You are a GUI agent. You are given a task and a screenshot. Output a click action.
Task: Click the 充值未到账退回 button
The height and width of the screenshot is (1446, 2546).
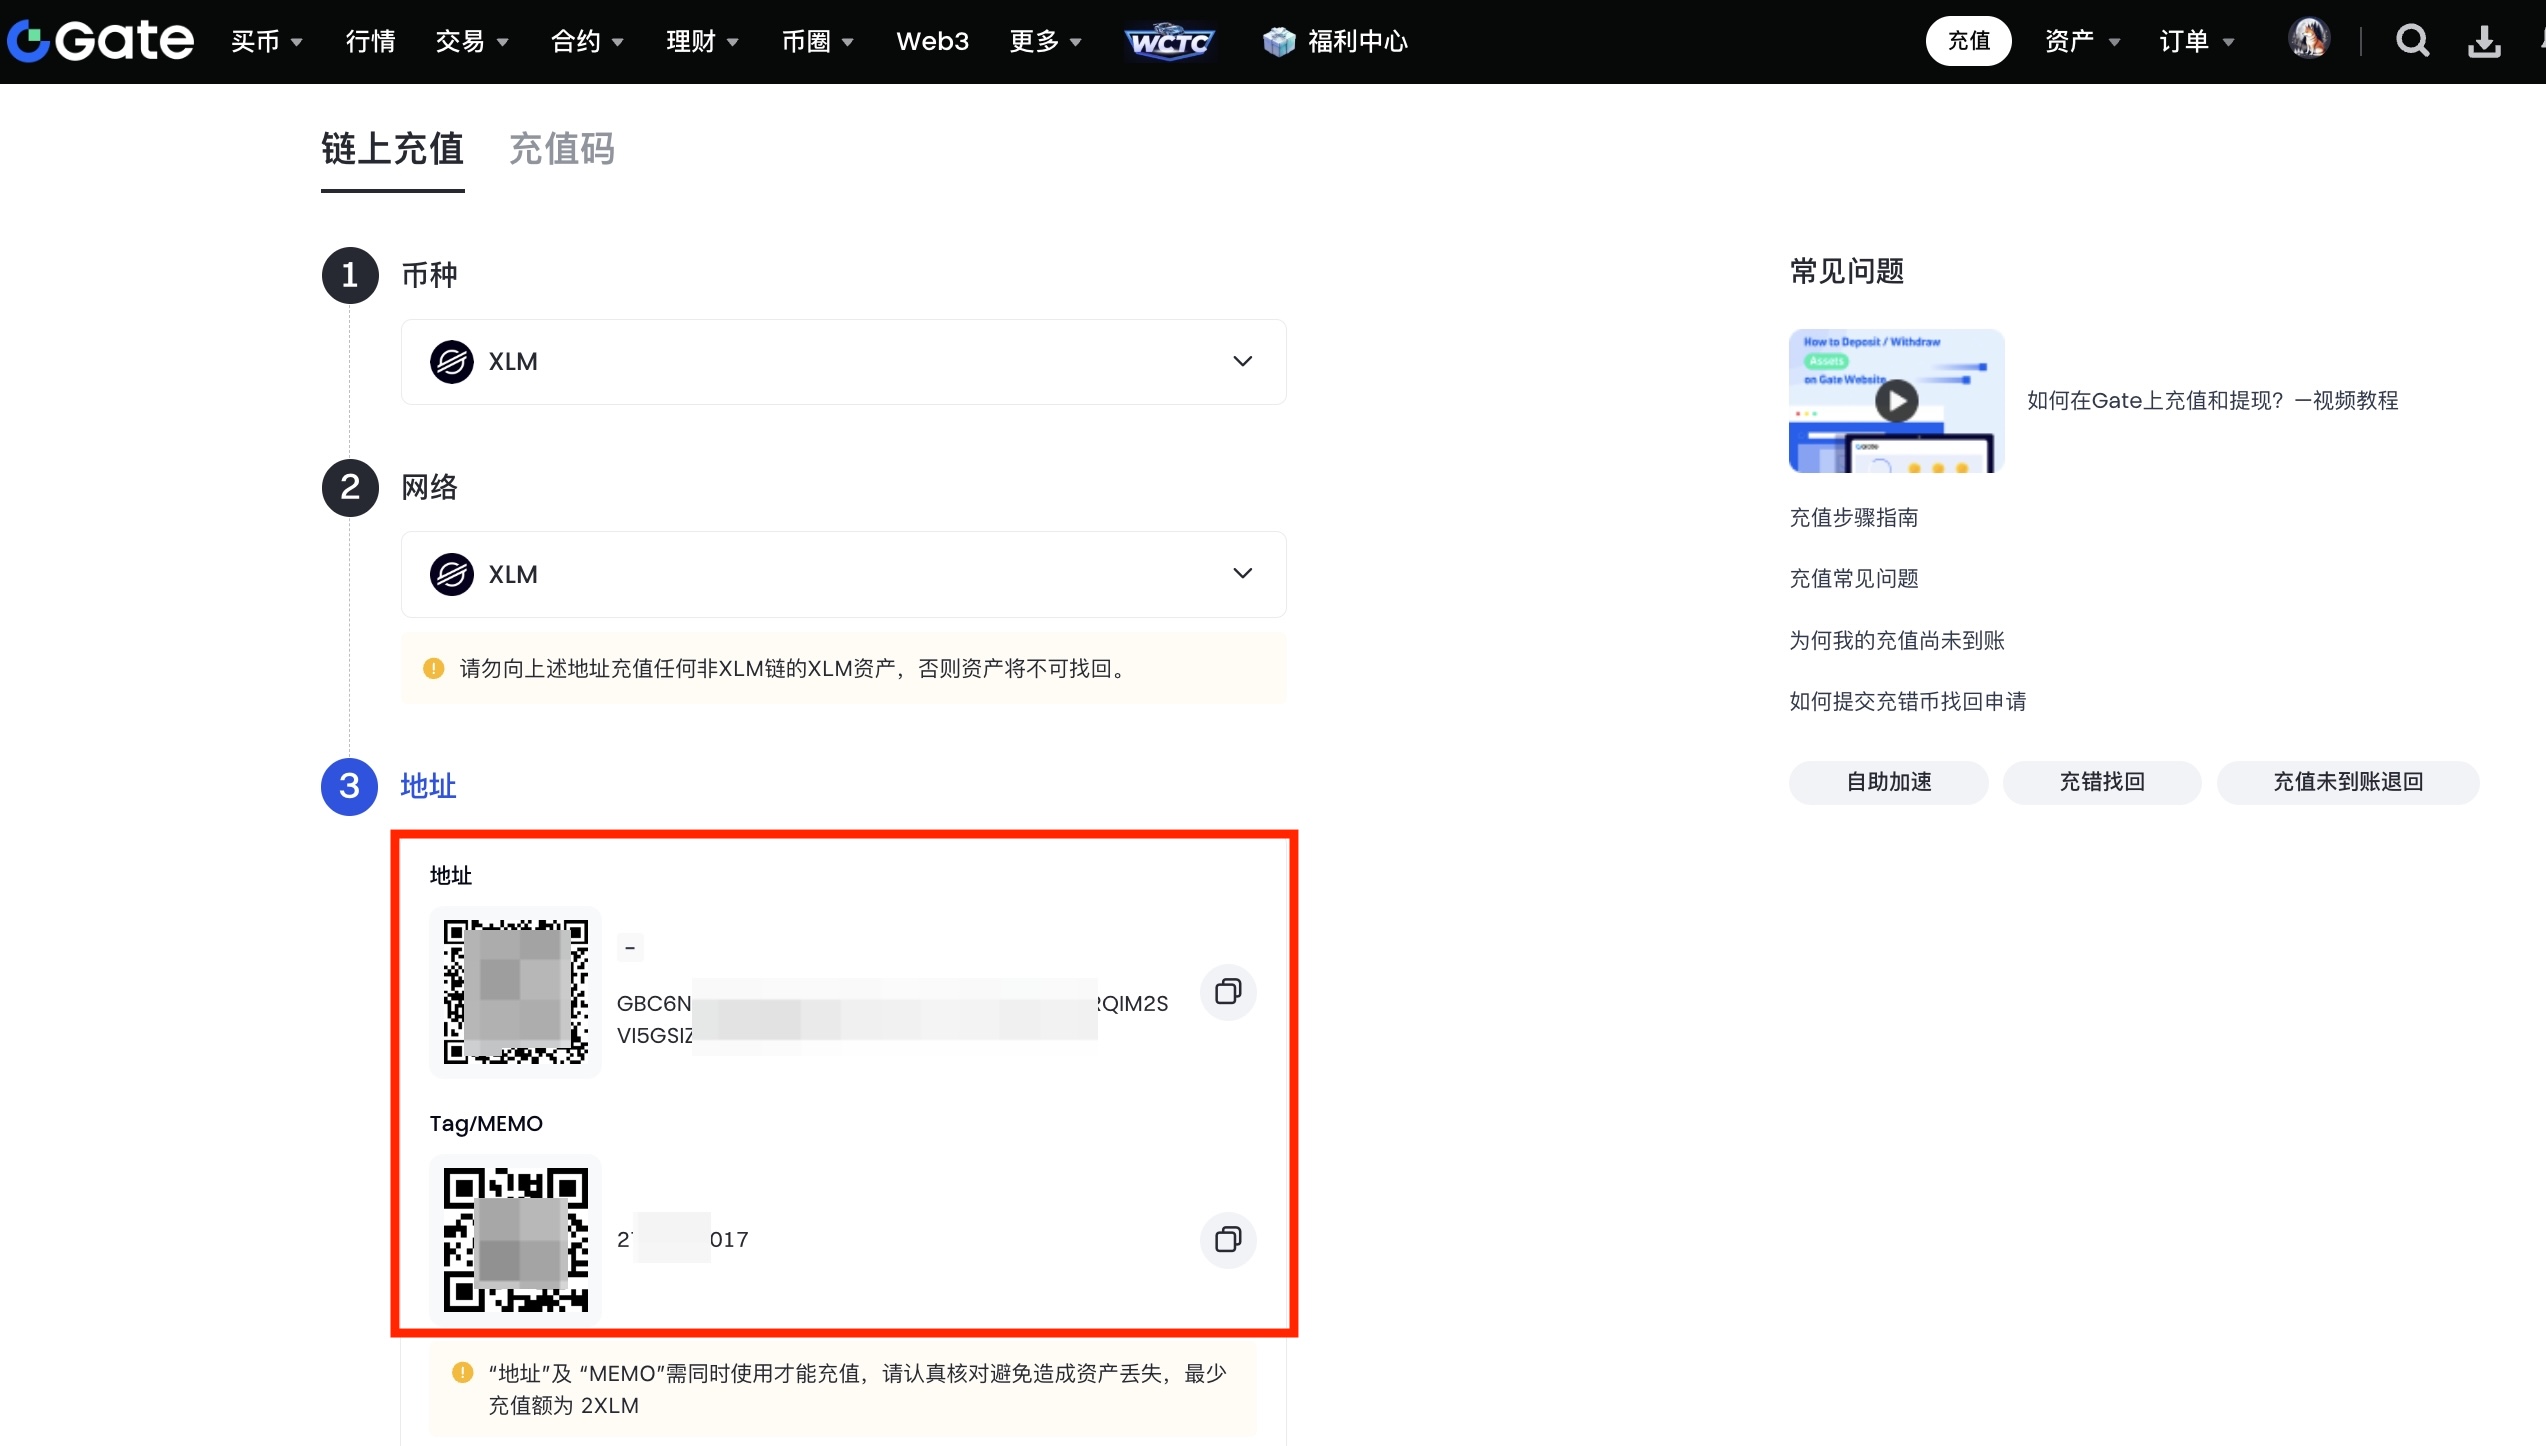click(x=2347, y=782)
